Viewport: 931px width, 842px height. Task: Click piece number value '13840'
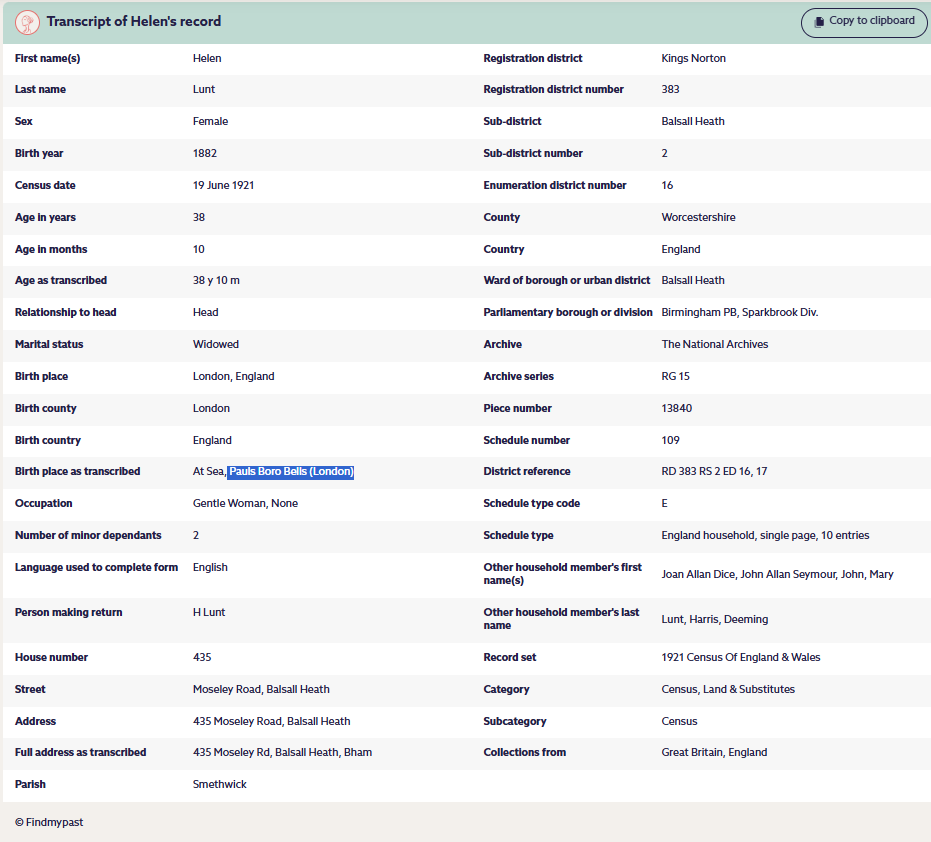pos(677,409)
